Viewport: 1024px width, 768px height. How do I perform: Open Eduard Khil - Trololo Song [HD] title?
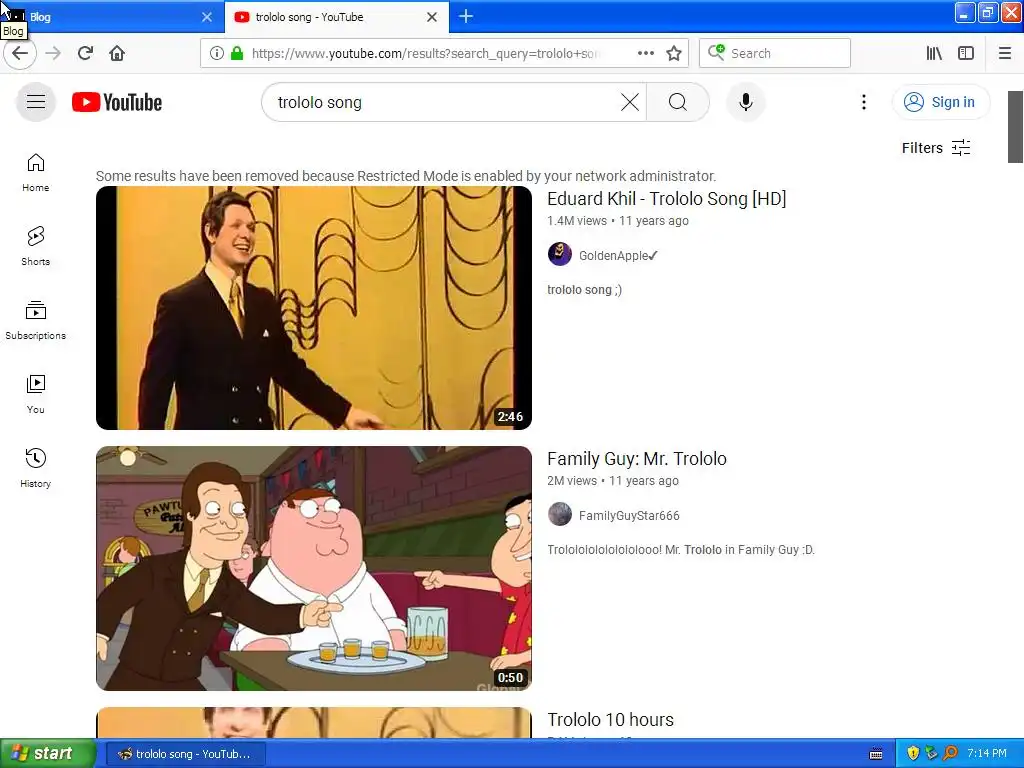(667, 199)
